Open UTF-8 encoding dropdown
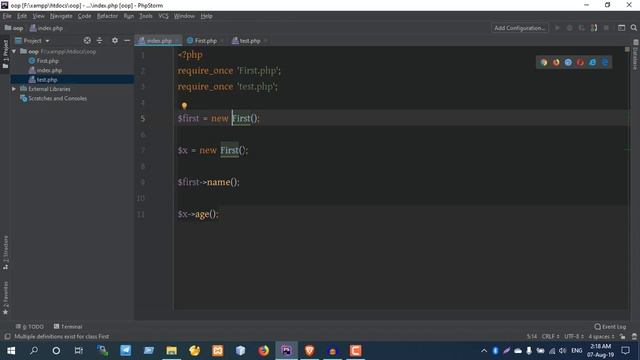 [574, 337]
